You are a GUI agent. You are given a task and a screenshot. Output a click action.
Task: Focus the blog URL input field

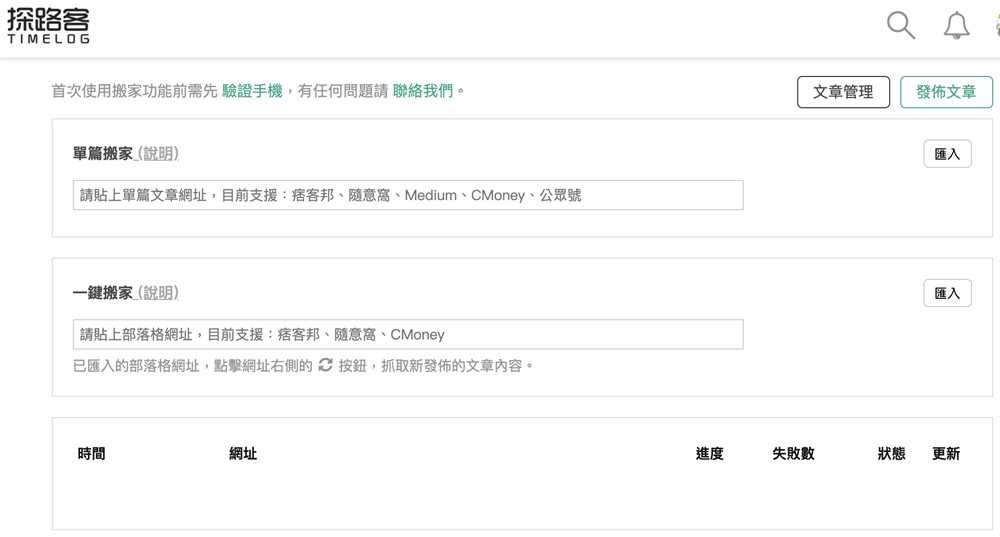pyautogui.click(x=408, y=334)
